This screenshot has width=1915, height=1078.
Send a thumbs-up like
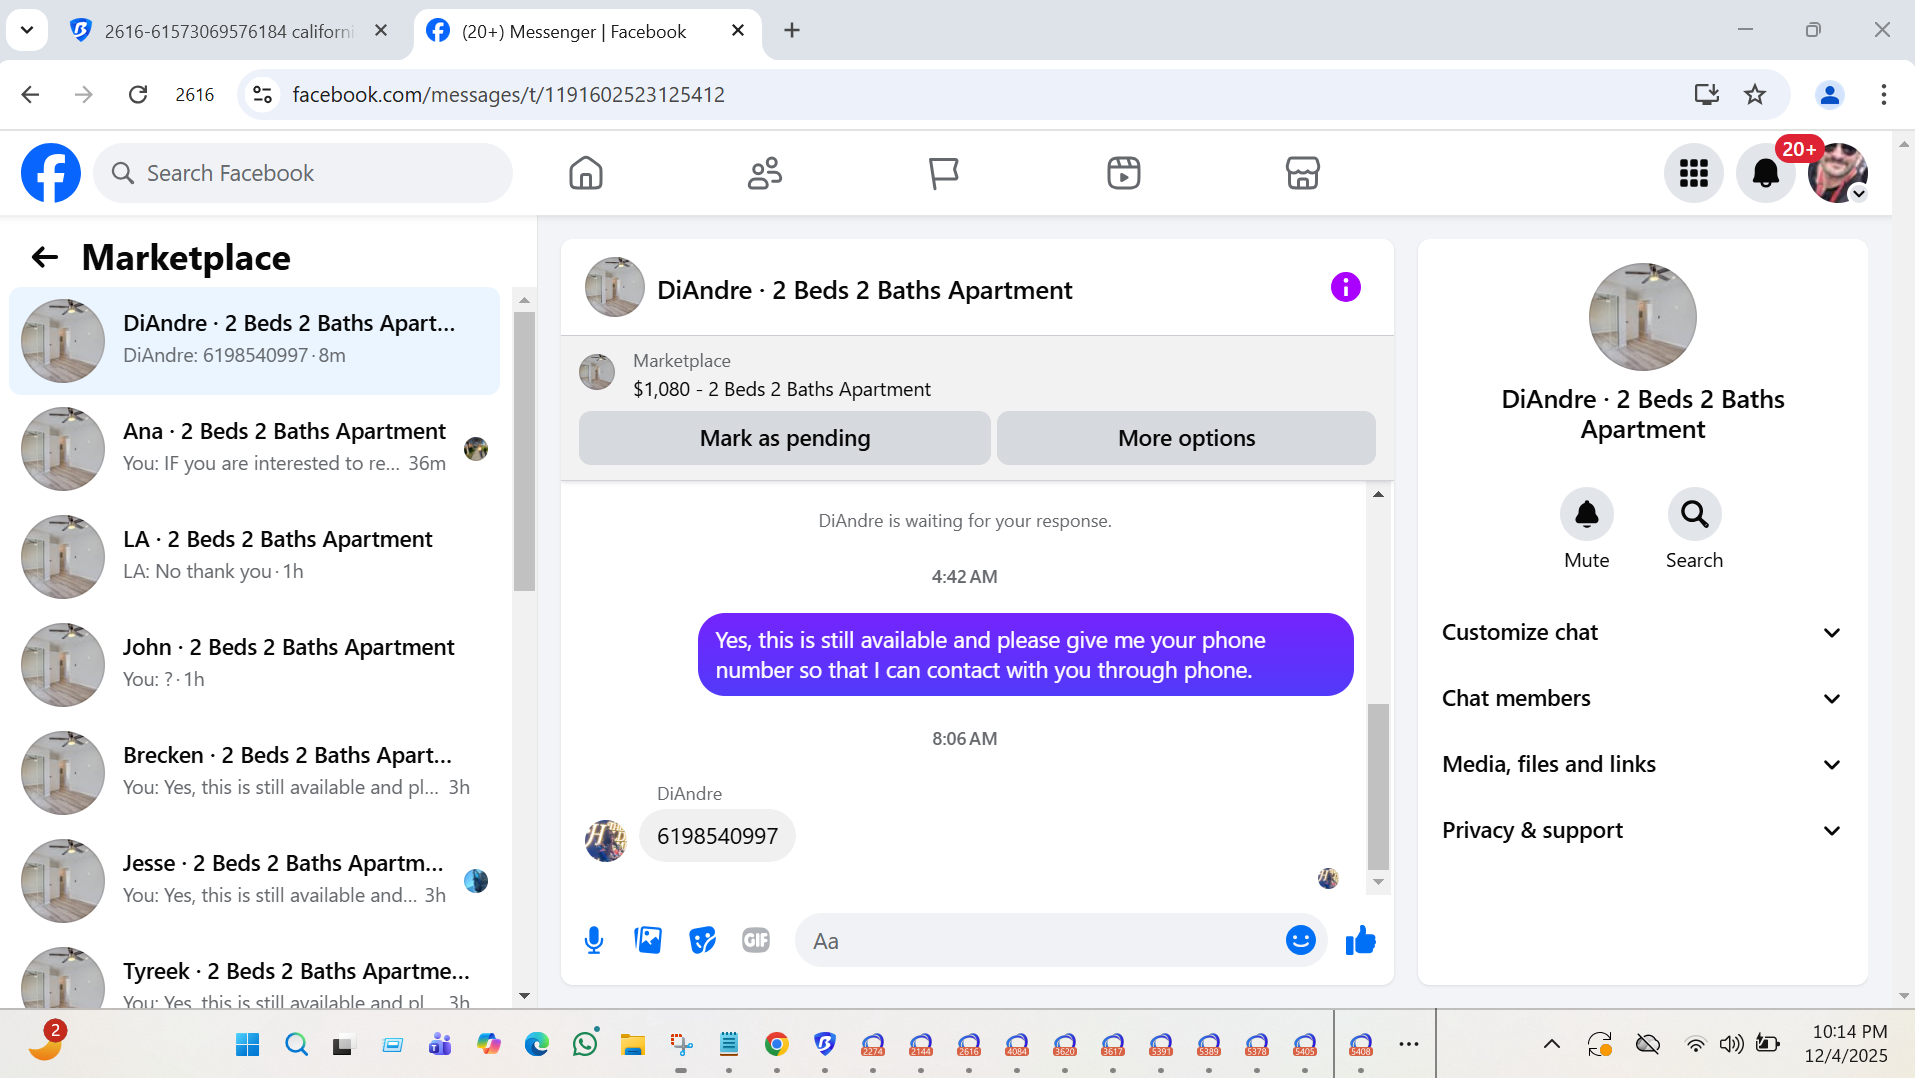(x=1360, y=940)
